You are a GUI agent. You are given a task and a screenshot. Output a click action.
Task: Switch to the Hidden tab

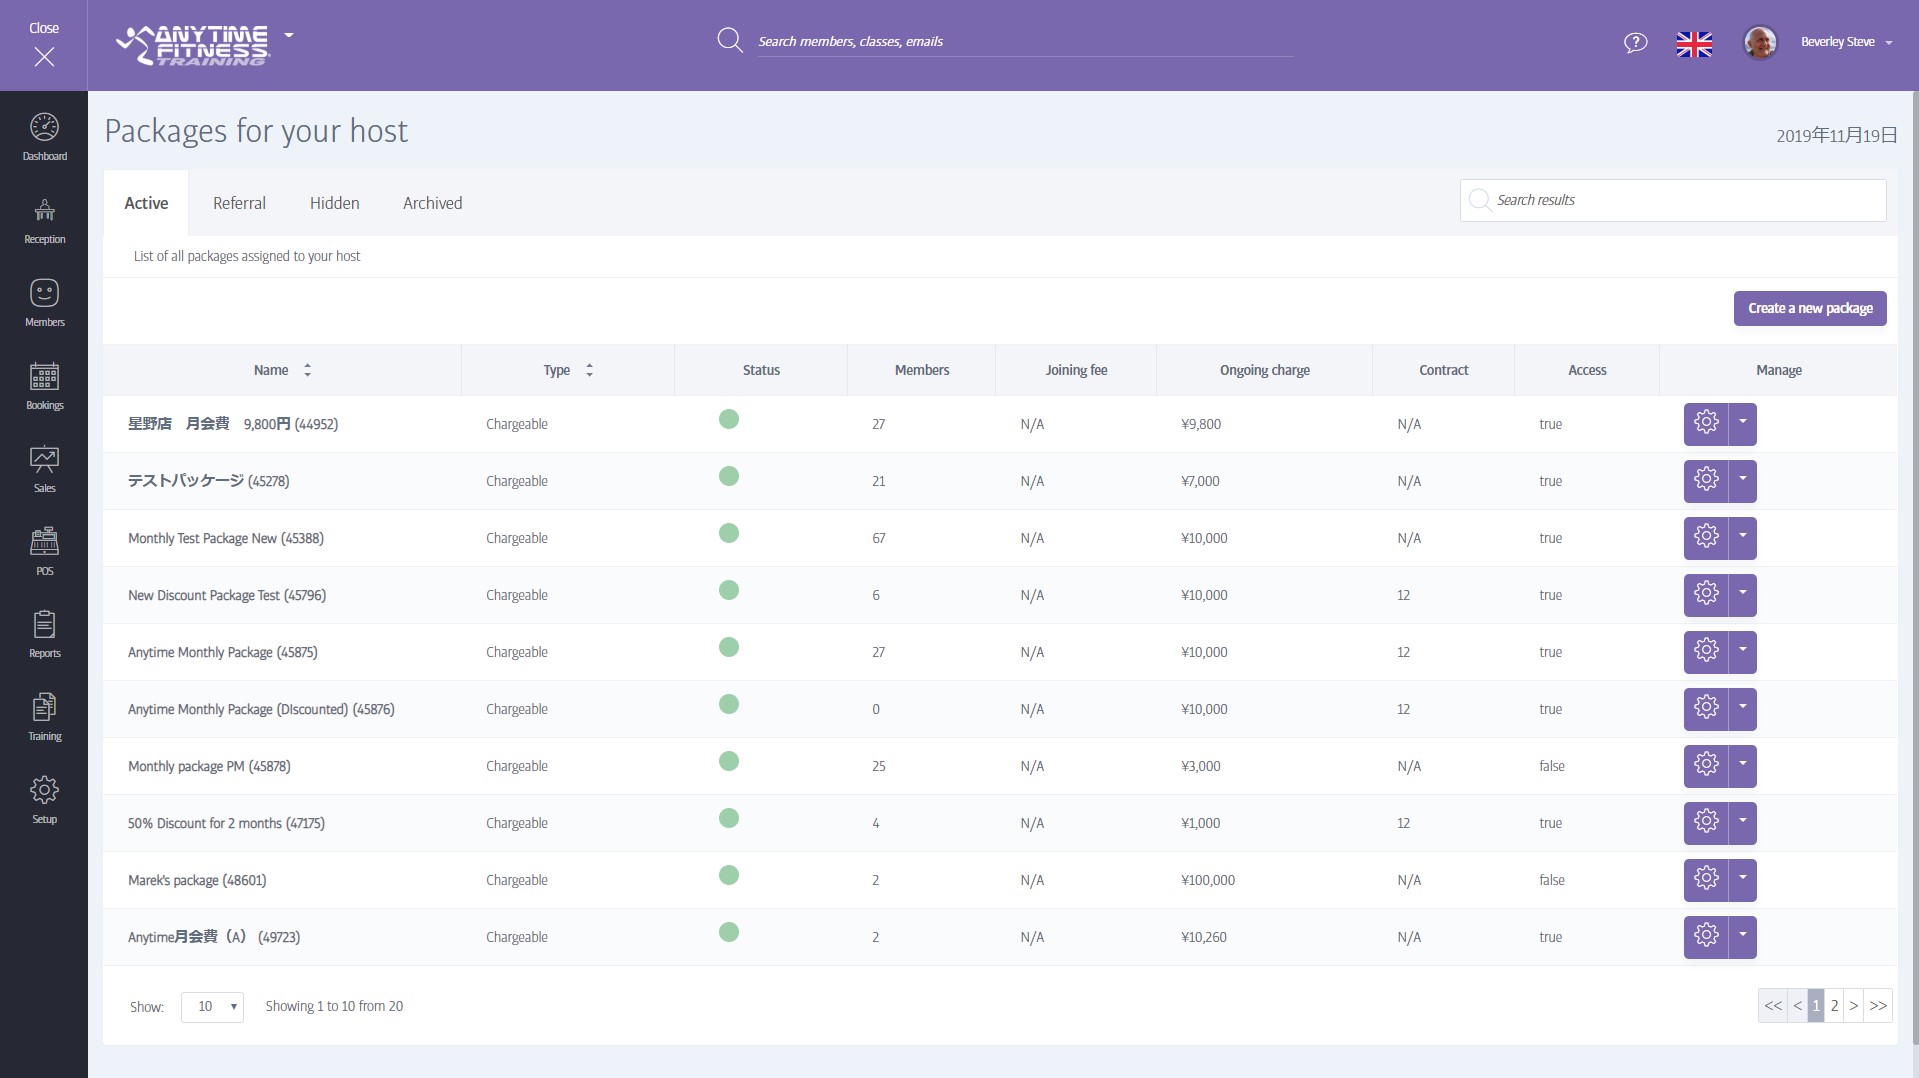[334, 203]
